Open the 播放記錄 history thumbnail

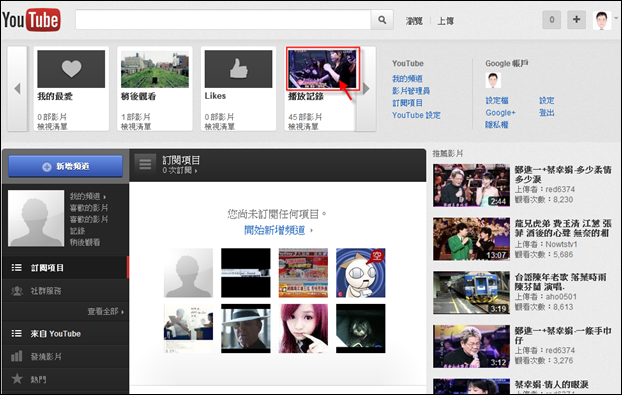point(323,69)
